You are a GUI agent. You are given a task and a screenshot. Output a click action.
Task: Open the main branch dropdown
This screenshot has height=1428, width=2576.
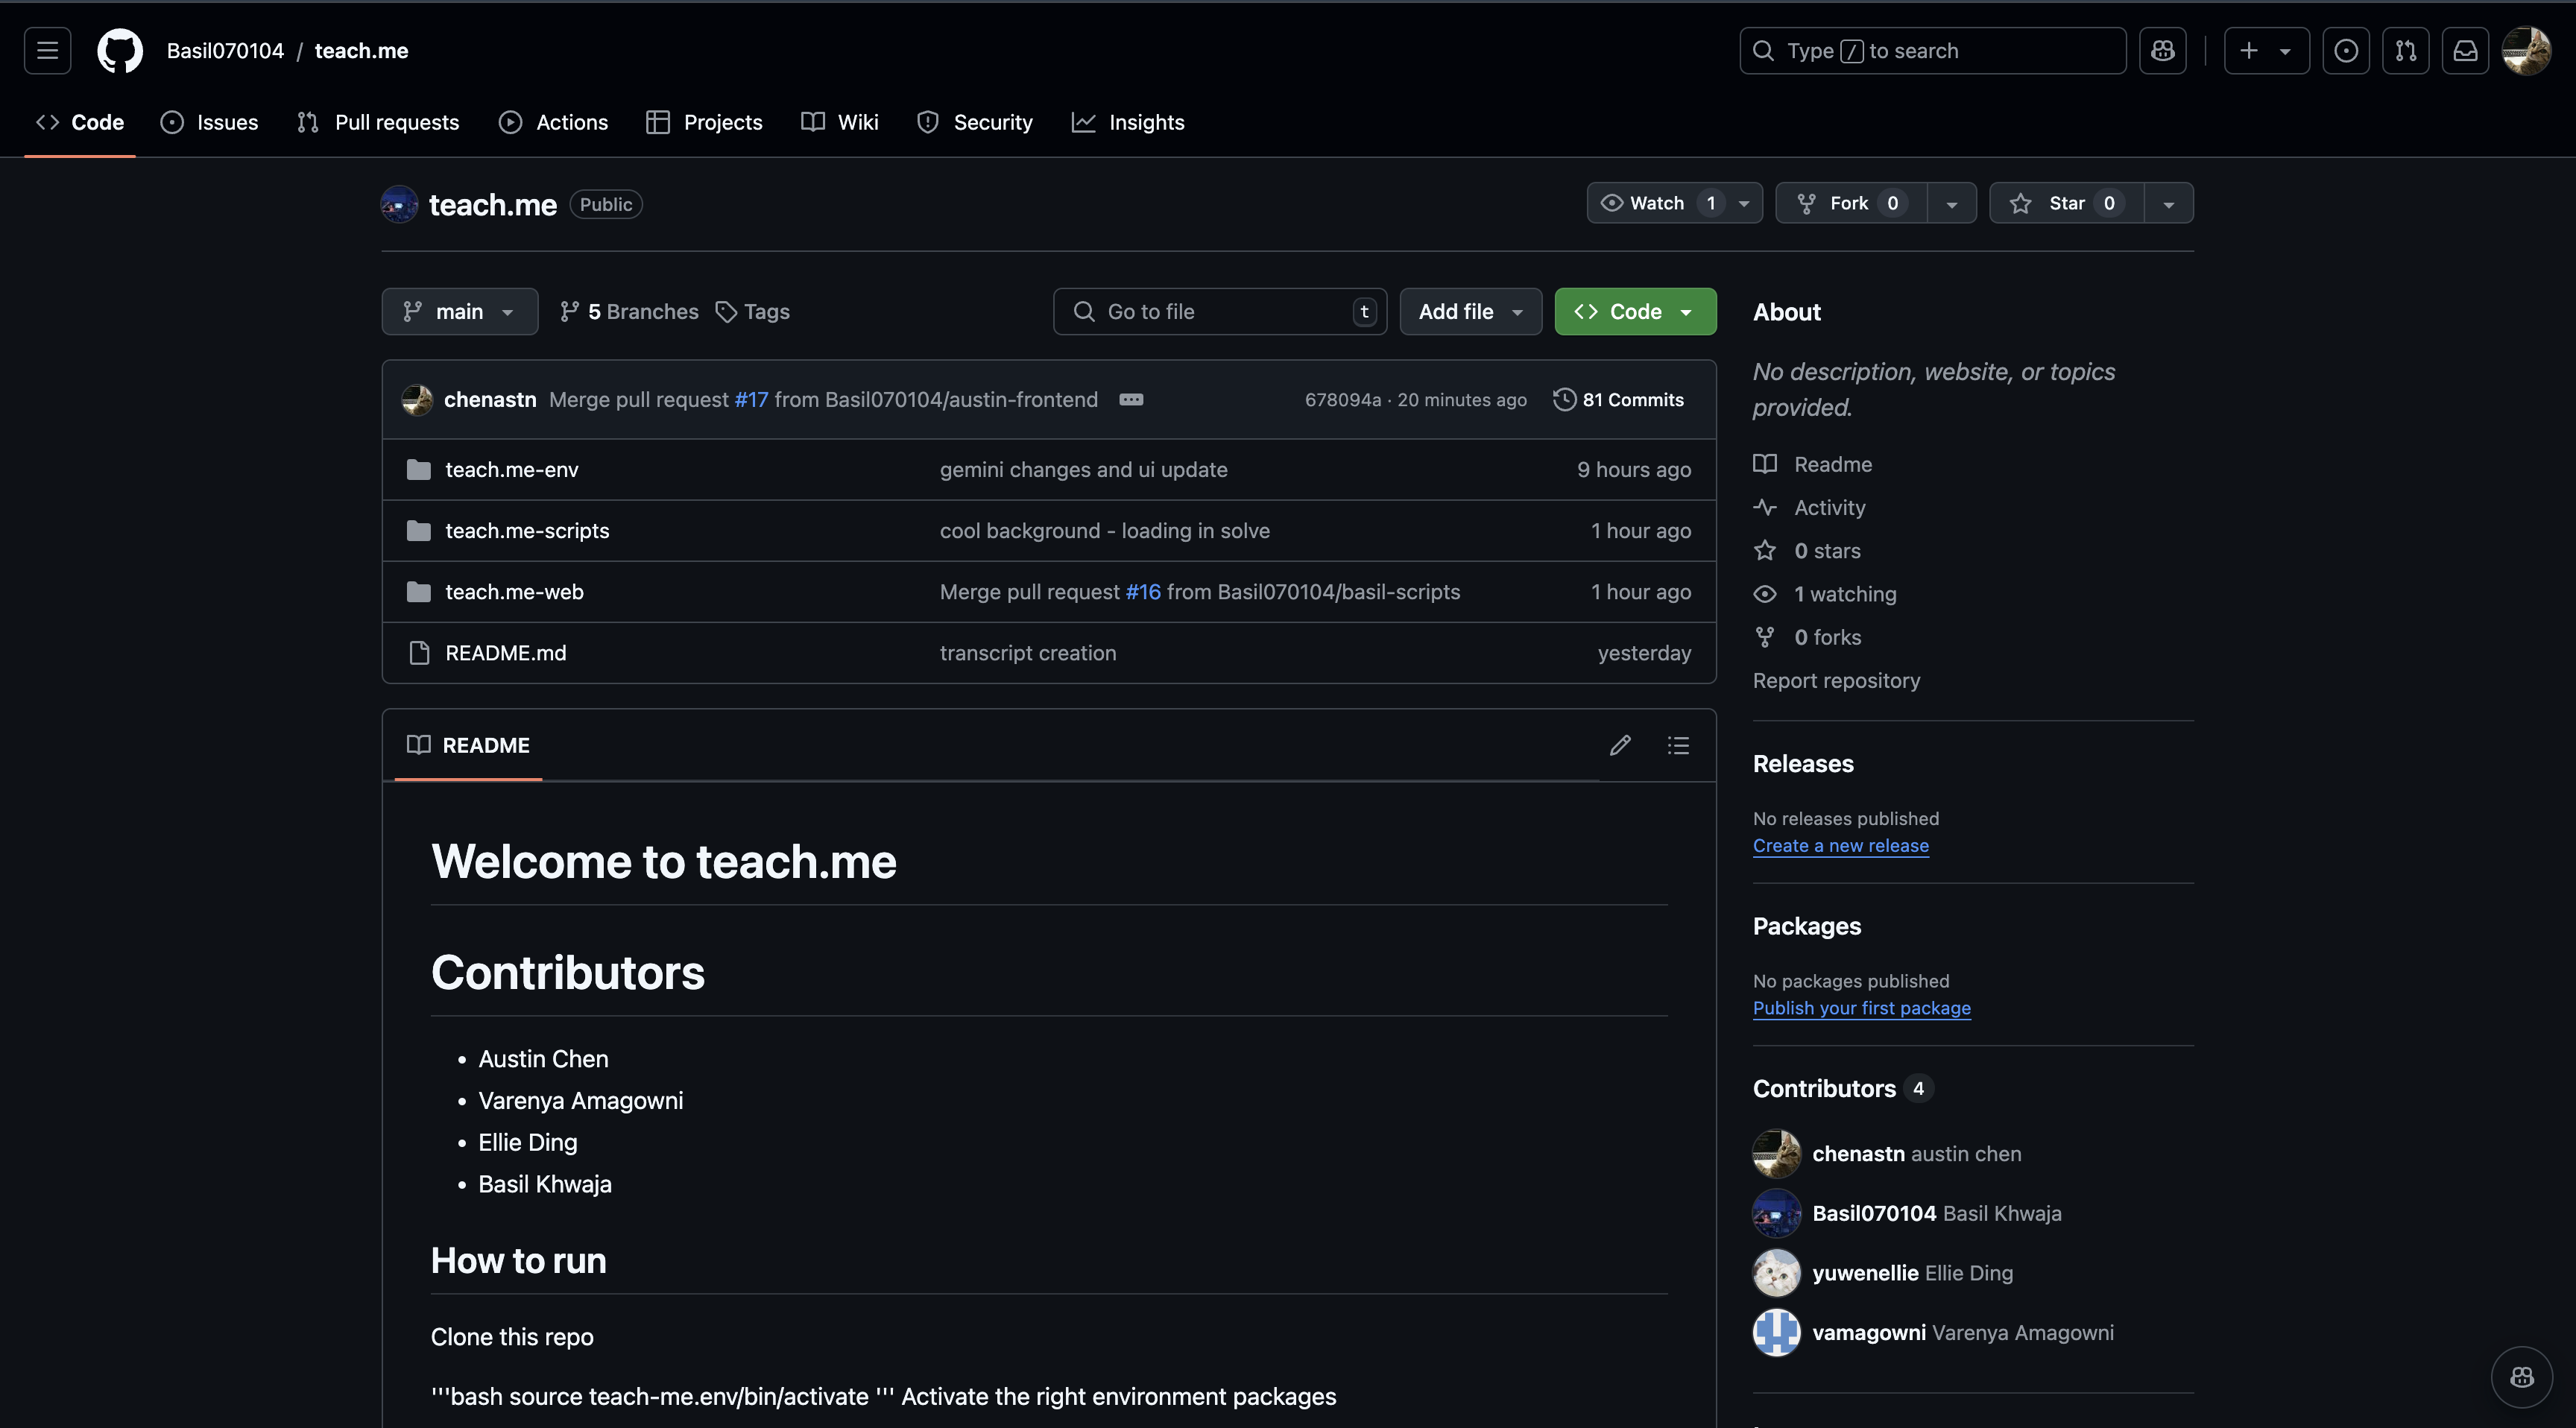coord(459,312)
